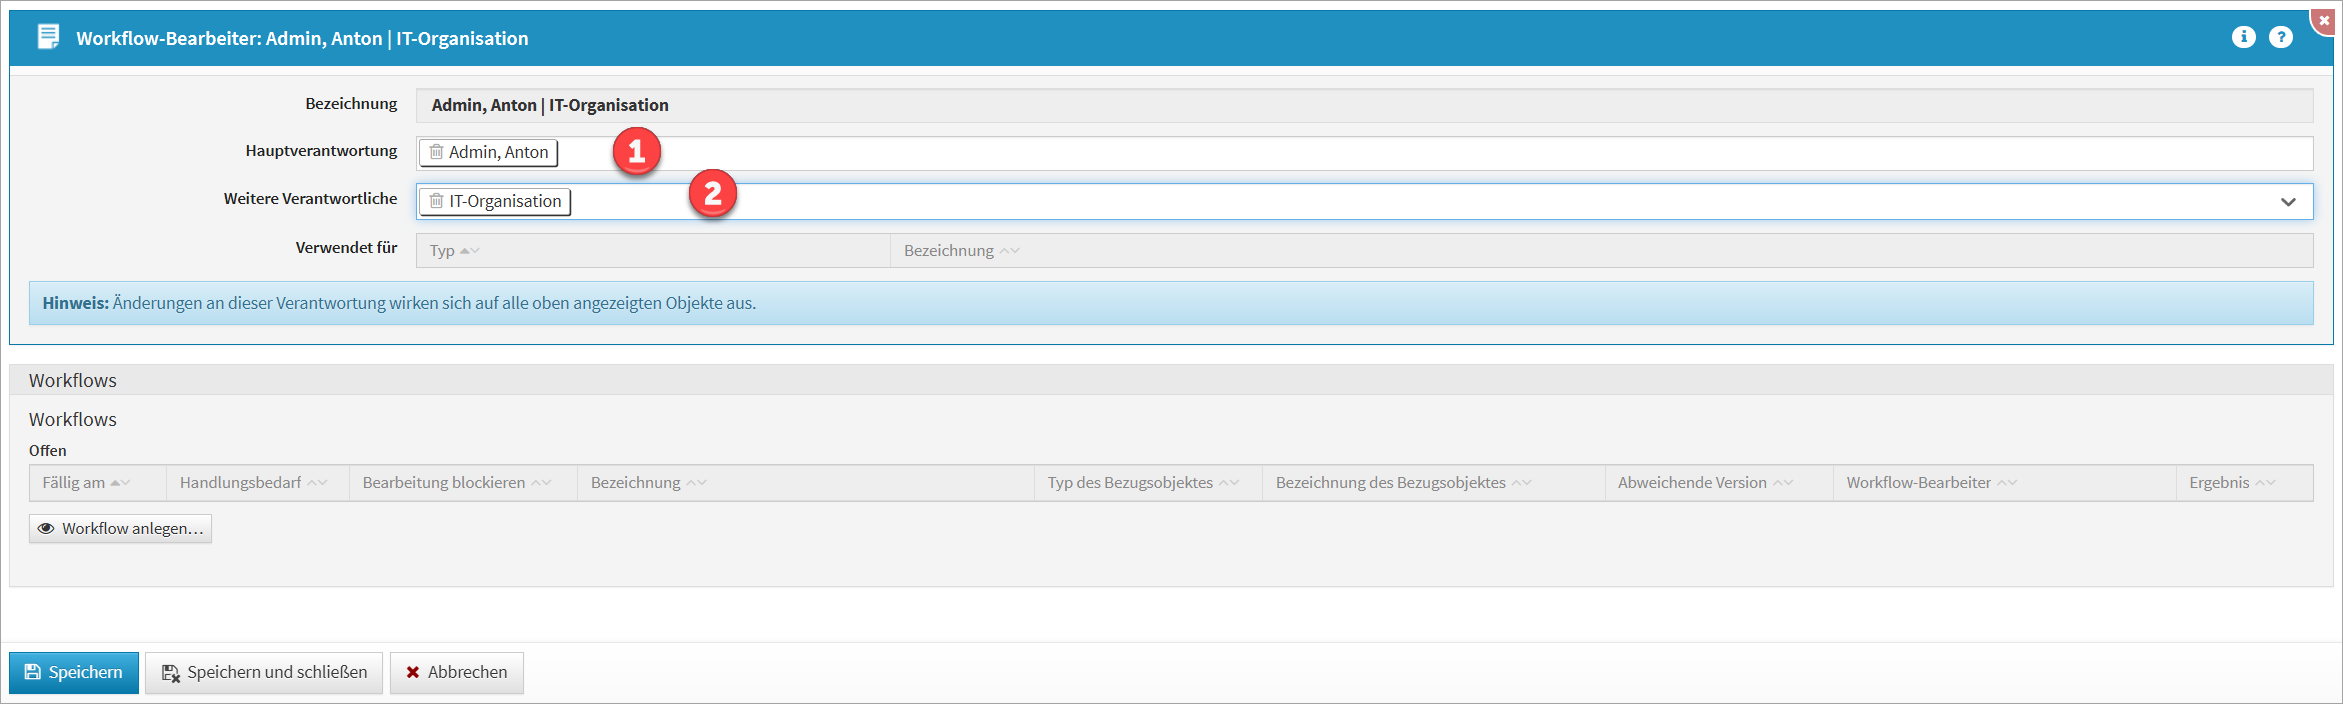This screenshot has height=704, width=2343.
Task: Click the Workflow anlegen button
Action: point(120,528)
